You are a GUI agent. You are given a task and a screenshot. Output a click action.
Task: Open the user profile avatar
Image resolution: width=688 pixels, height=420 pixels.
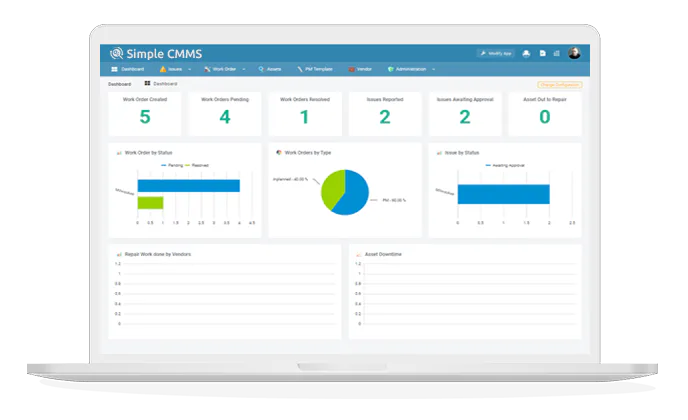[x=574, y=53]
